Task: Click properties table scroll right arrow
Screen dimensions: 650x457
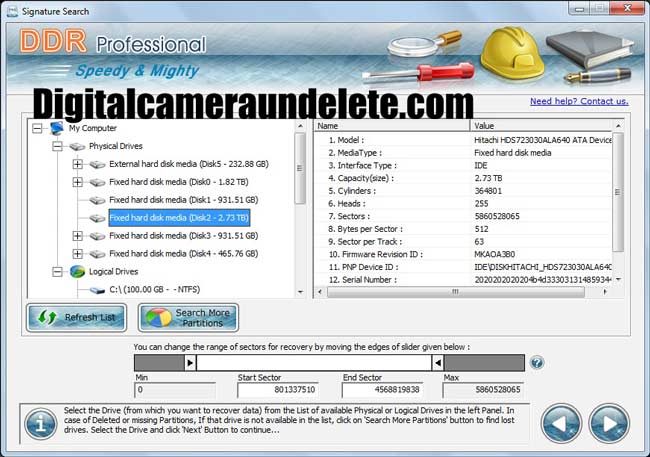Action: [x=605, y=292]
